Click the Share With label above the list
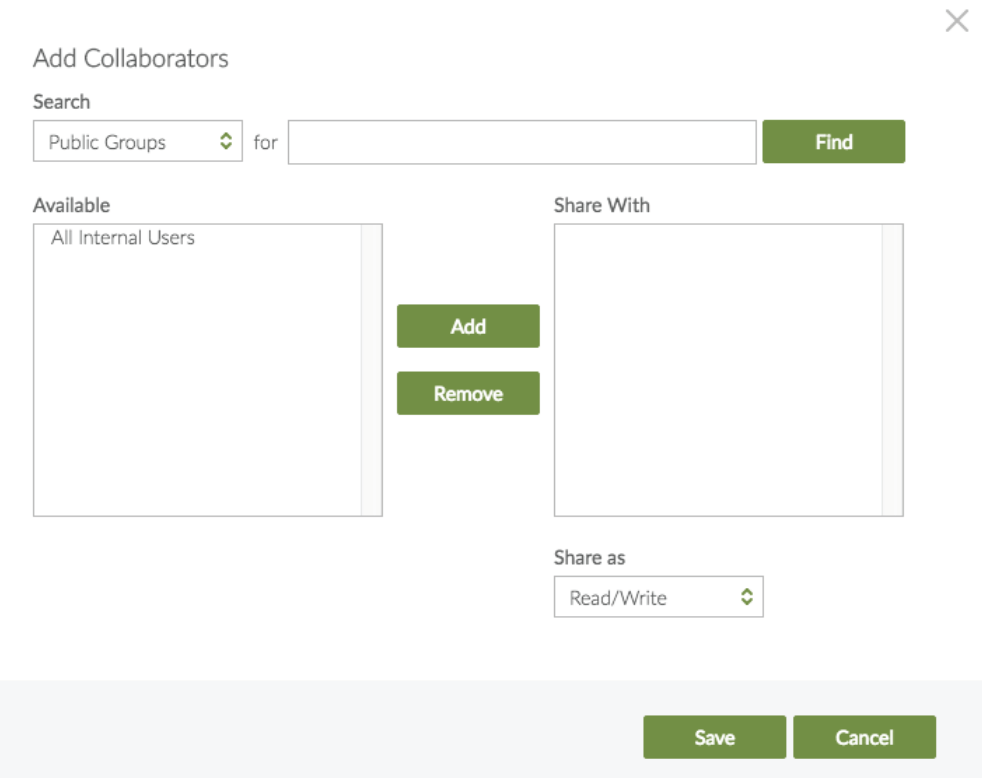 [x=601, y=205]
